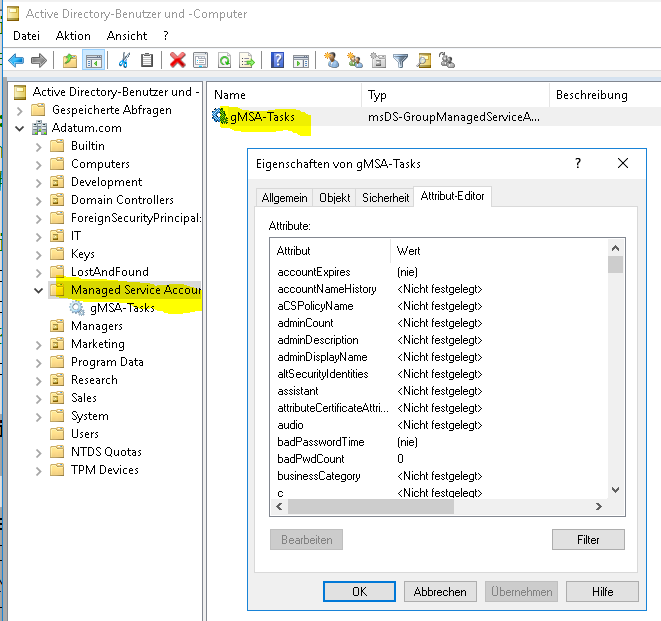Viewport: 661px width, 621px height.
Task: Click the Cut scissors icon
Action: 124,60
